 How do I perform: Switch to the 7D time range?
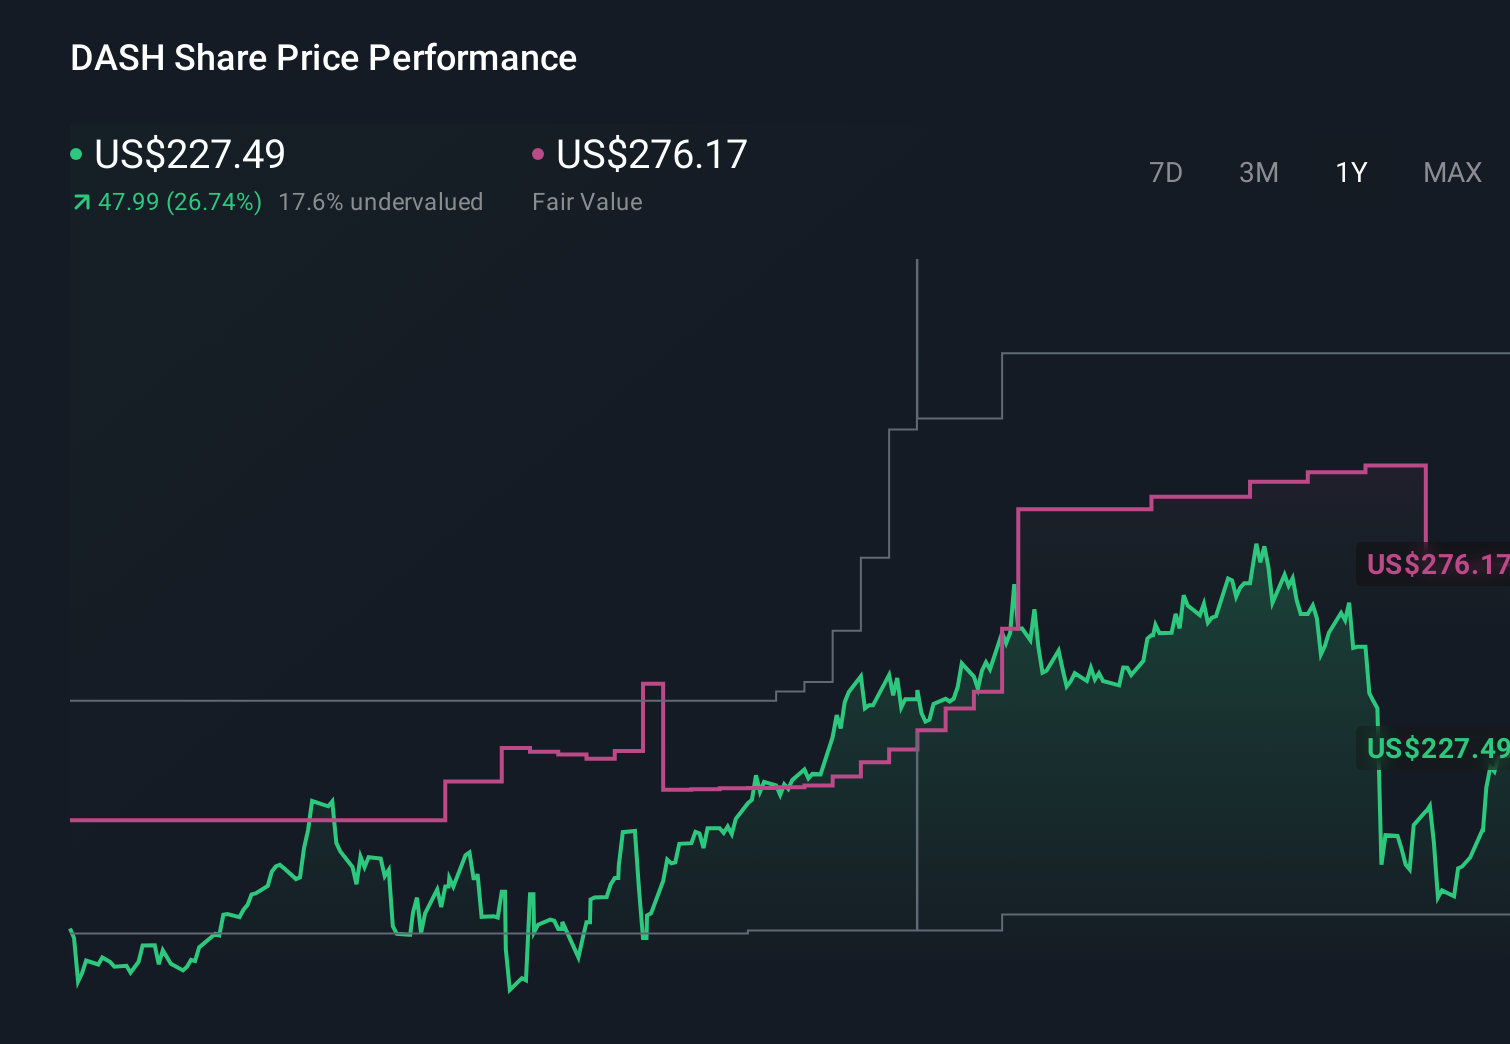[1166, 172]
